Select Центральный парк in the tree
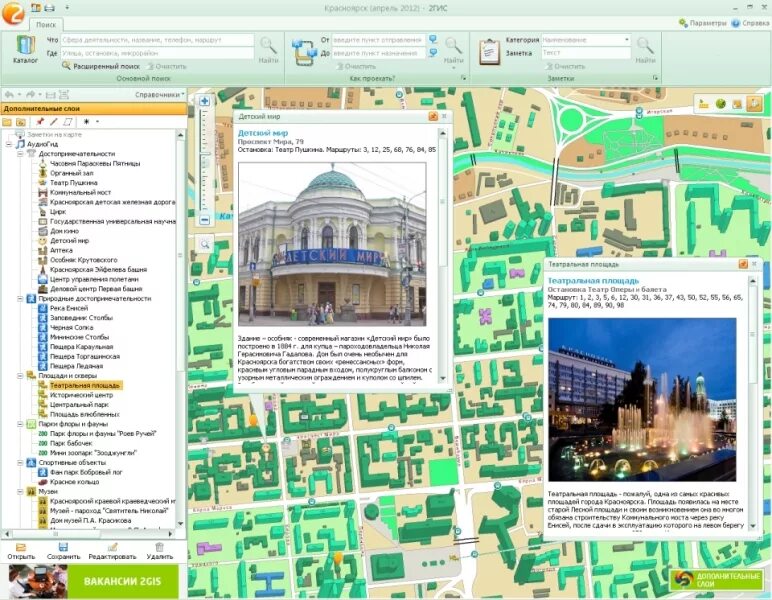Image resolution: width=772 pixels, height=600 pixels. tap(79, 405)
